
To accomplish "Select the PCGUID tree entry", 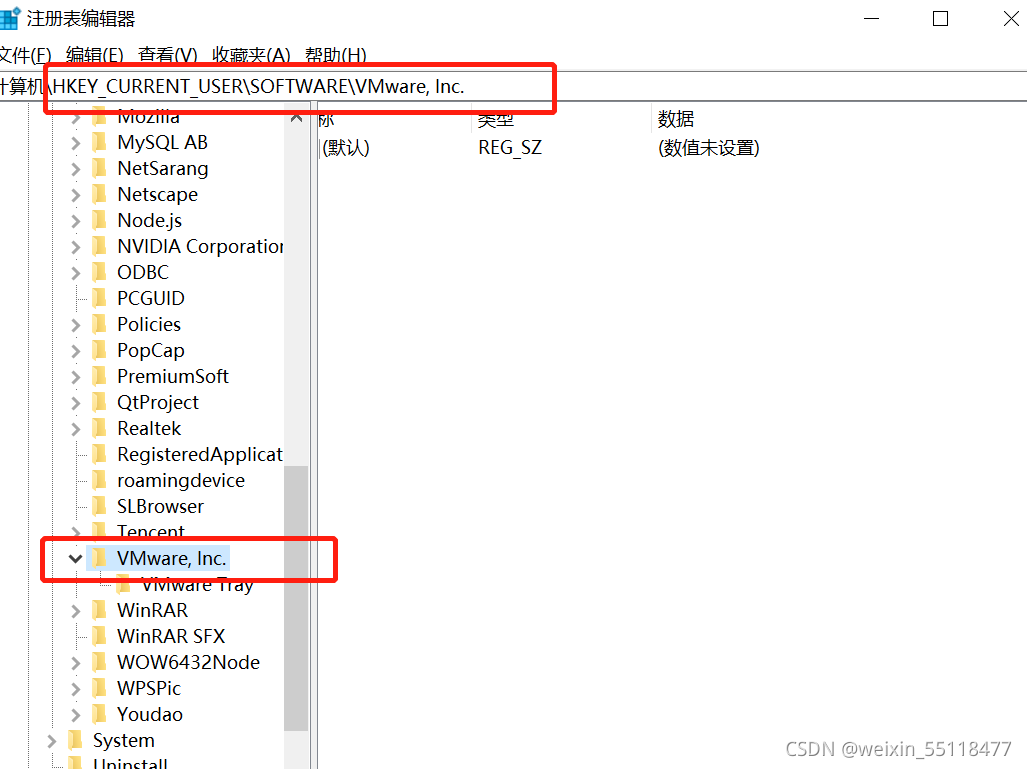I will [151, 298].
